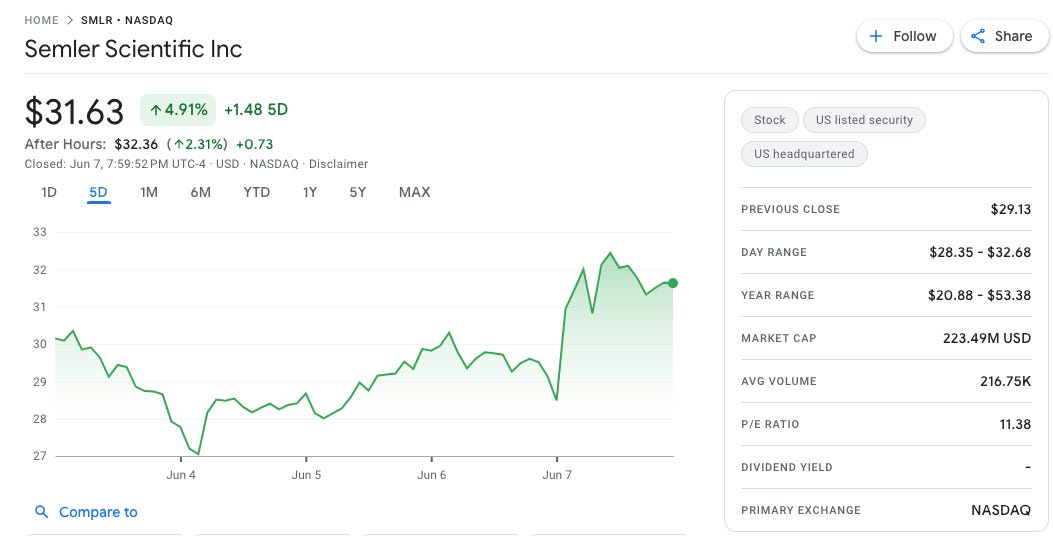Click the magnifier icon beside Compare to
1053x536 pixels.
[42, 512]
